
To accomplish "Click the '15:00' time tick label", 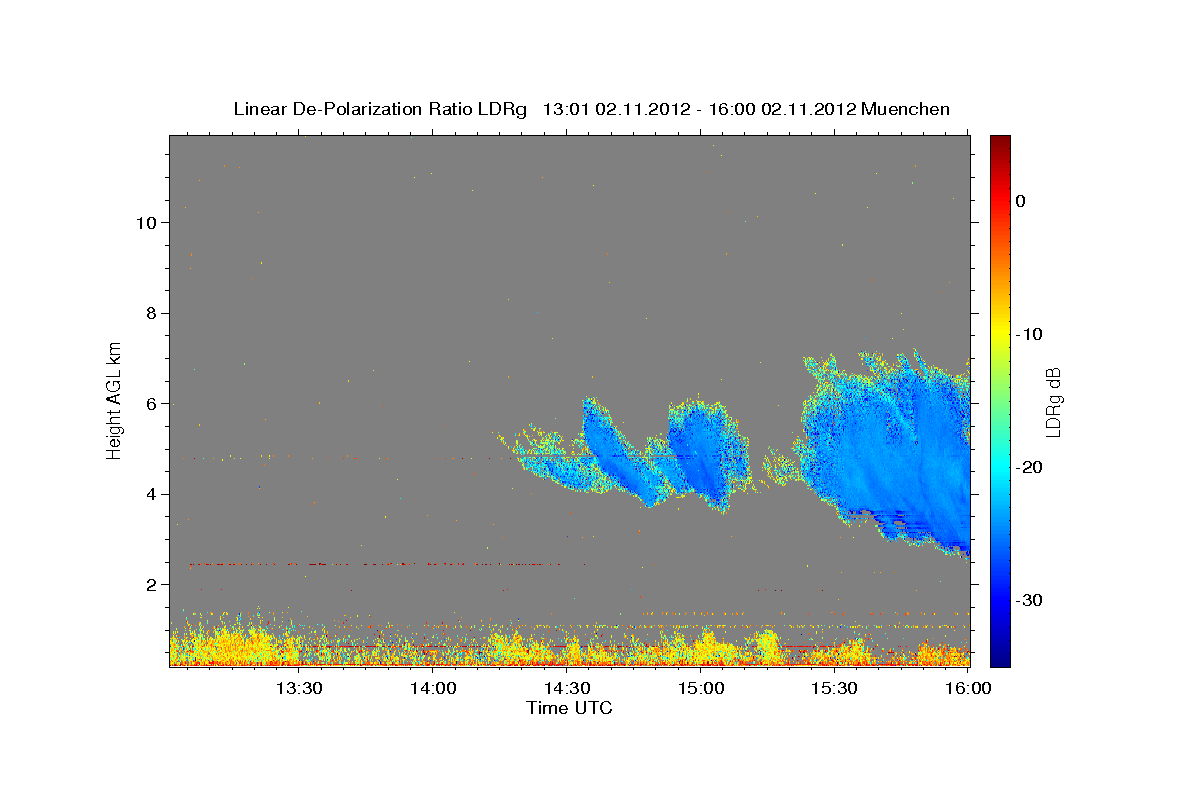I will pos(701,688).
